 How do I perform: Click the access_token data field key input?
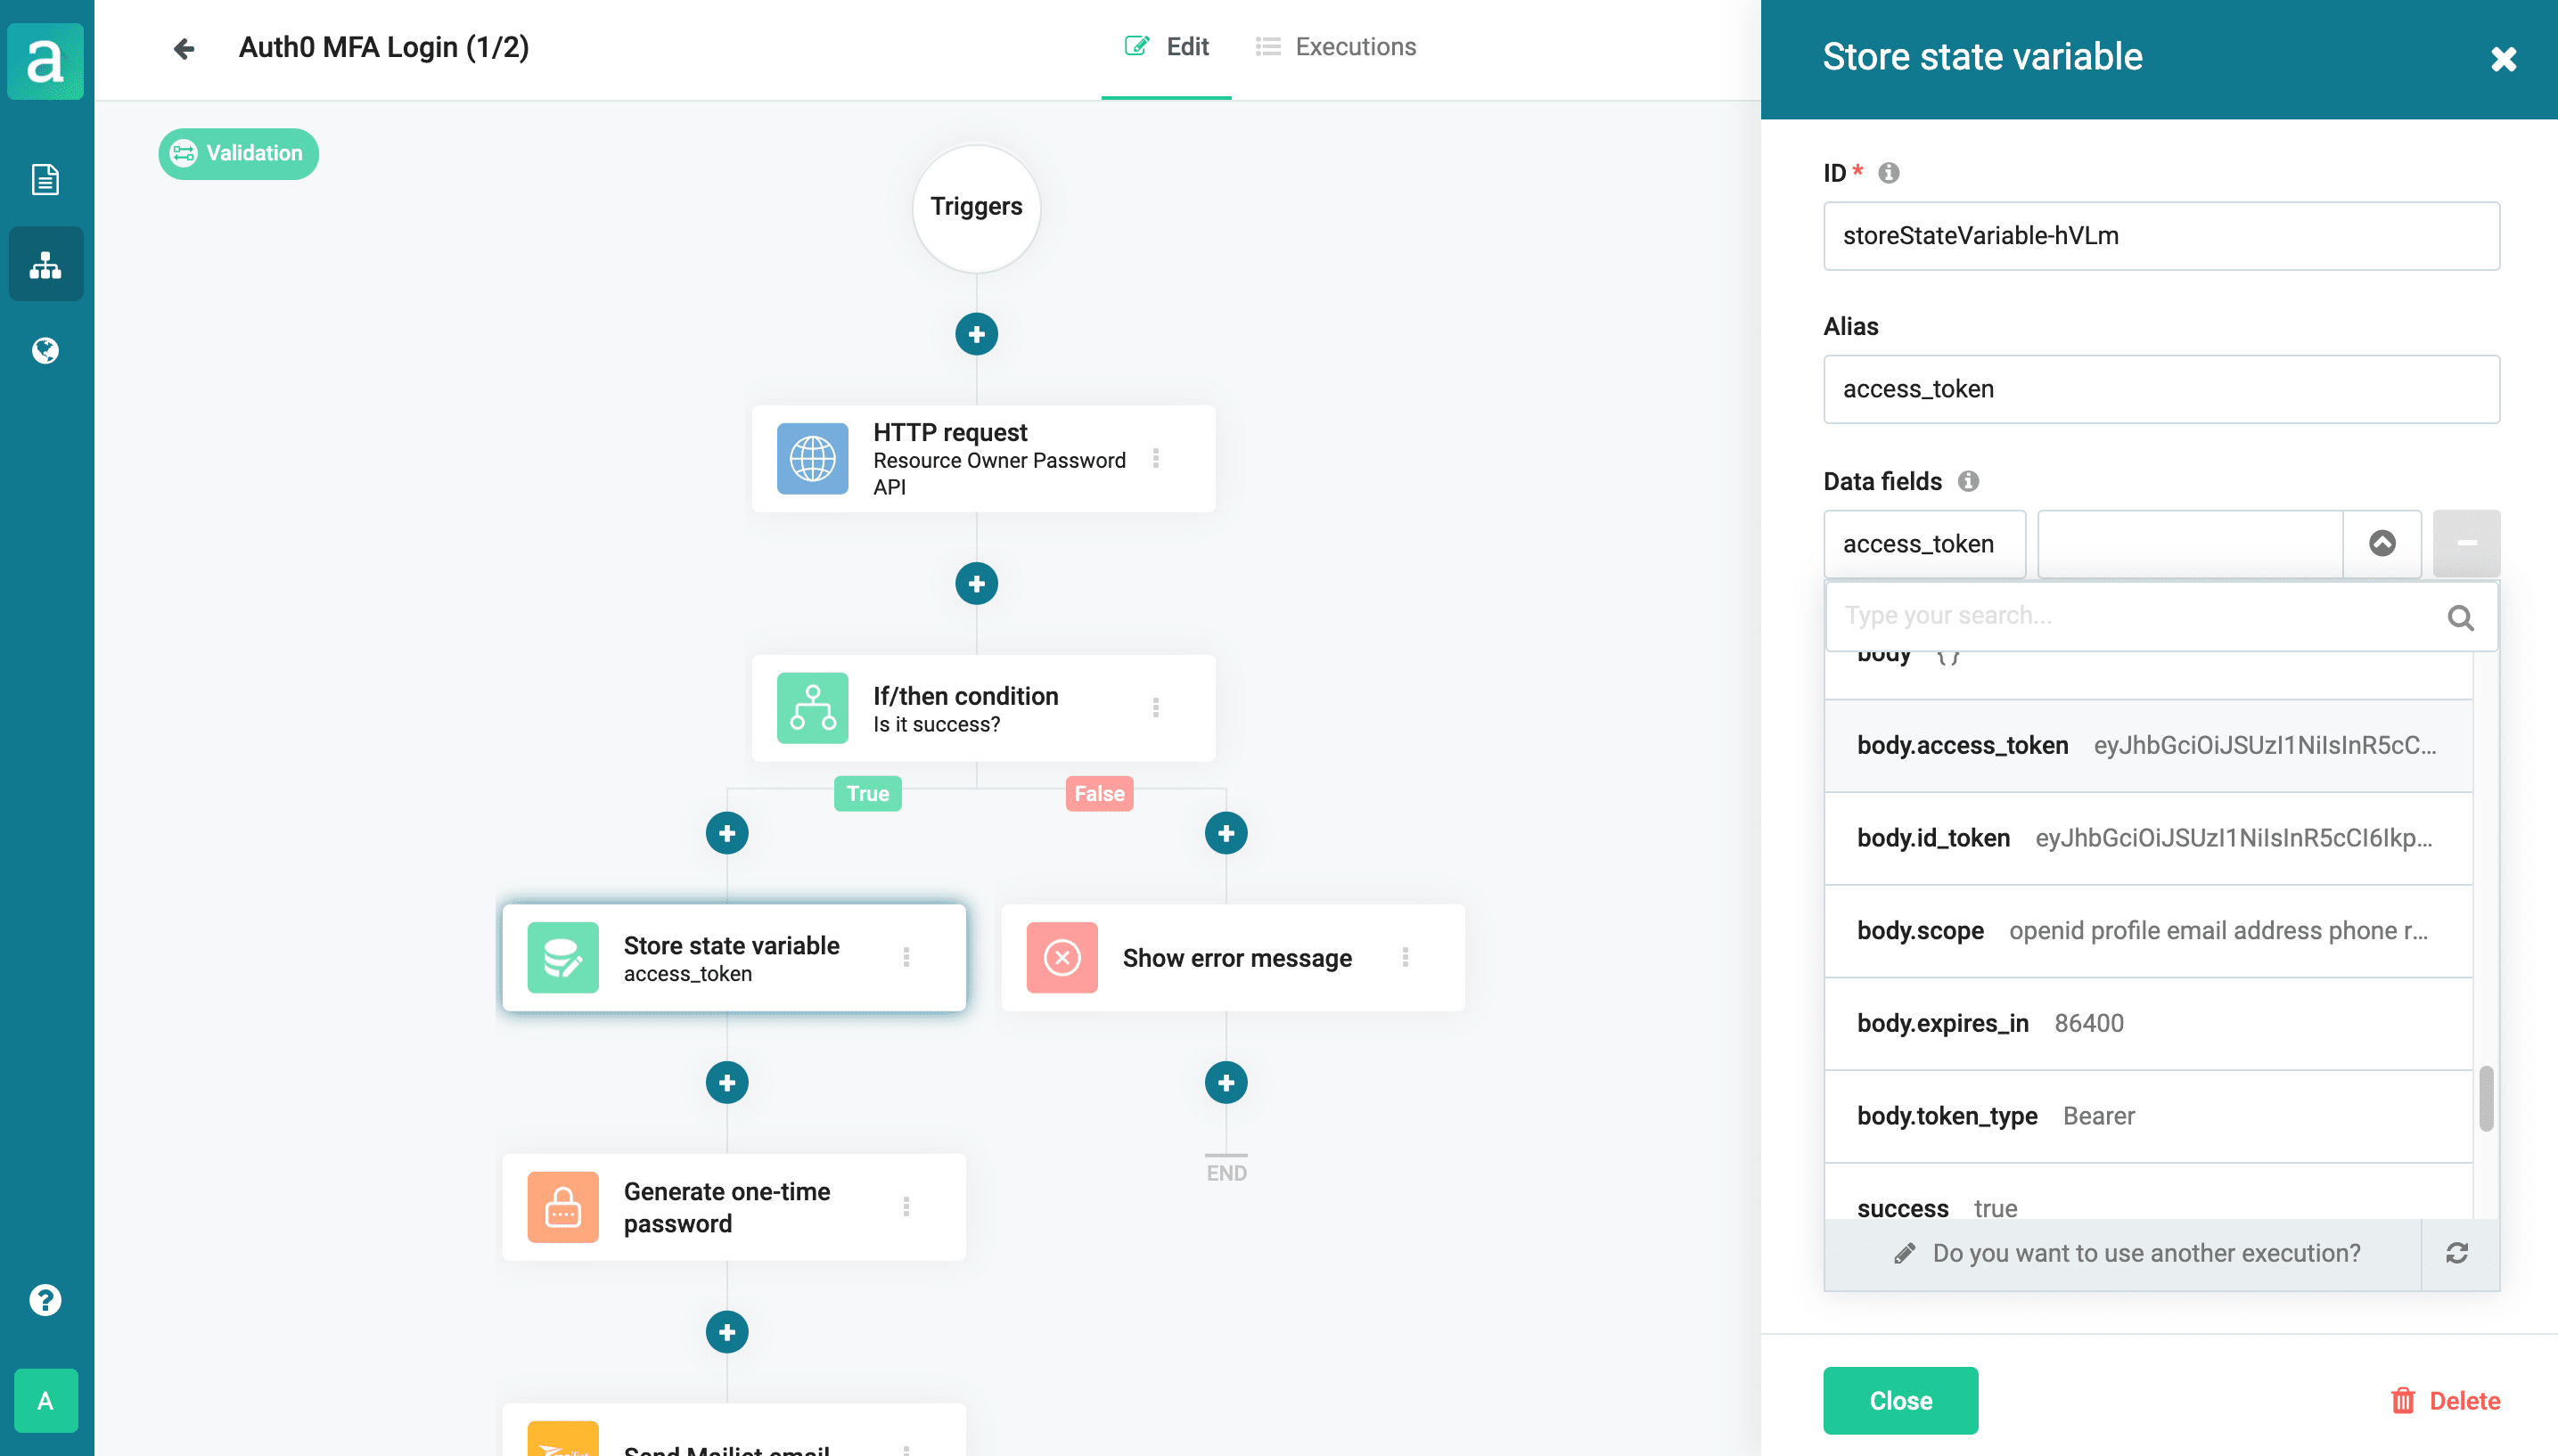tap(1924, 544)
